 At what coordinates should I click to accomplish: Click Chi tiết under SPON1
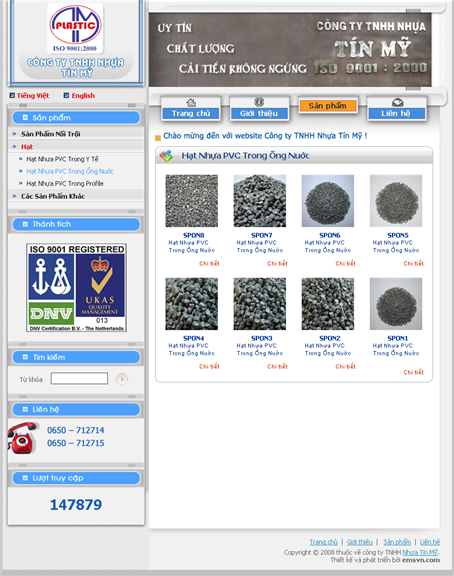click(414, 372)
